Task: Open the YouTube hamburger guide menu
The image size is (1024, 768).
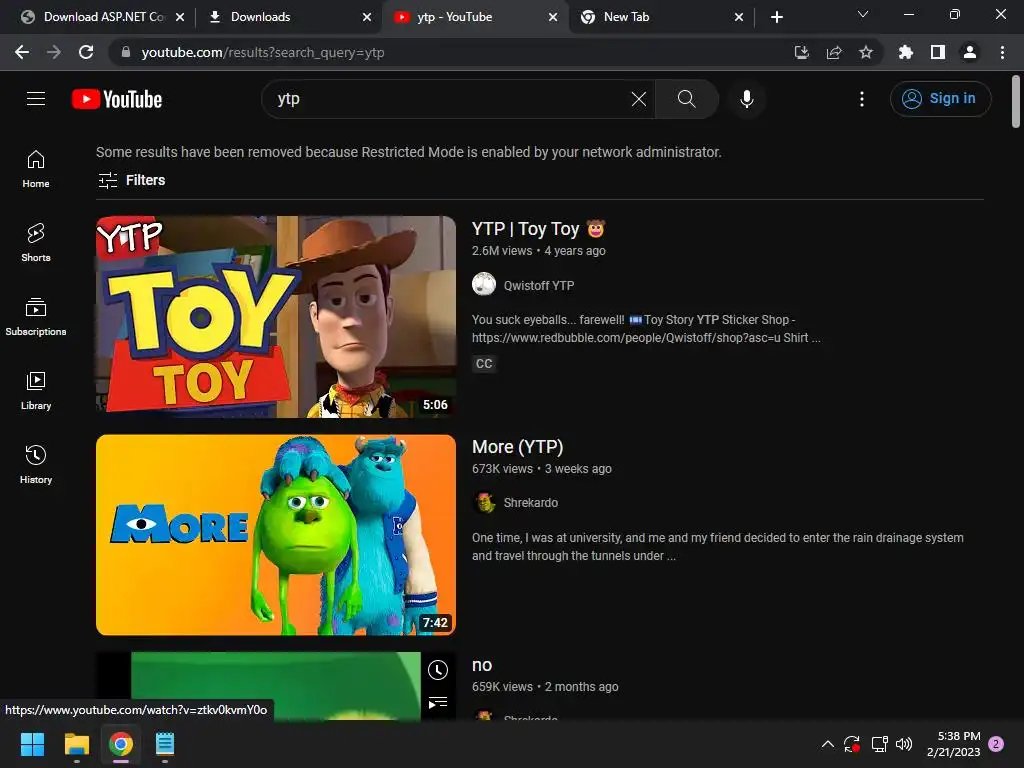Action: (36, 99)
